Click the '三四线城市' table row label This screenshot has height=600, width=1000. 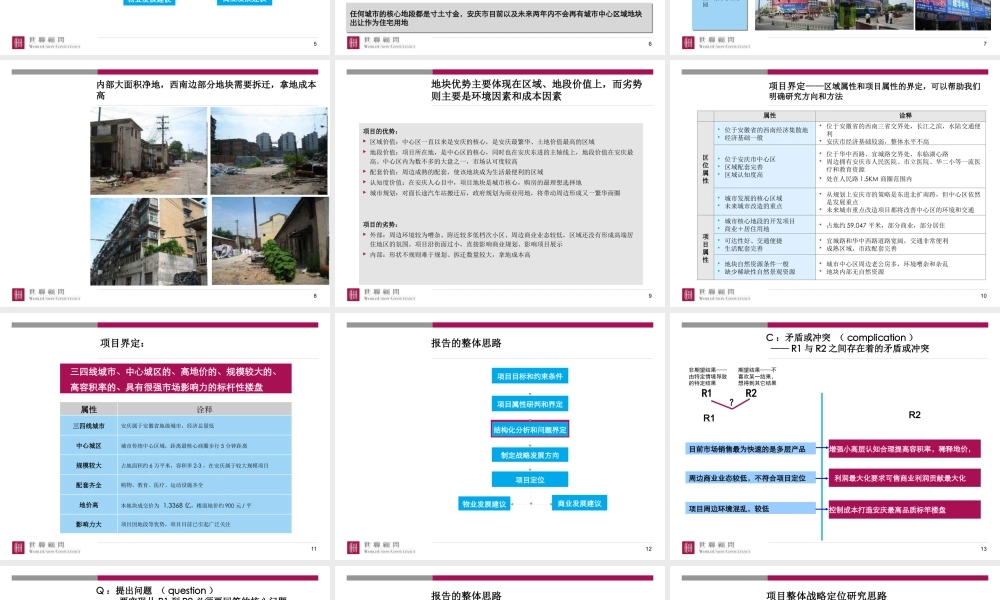(89, 426)
